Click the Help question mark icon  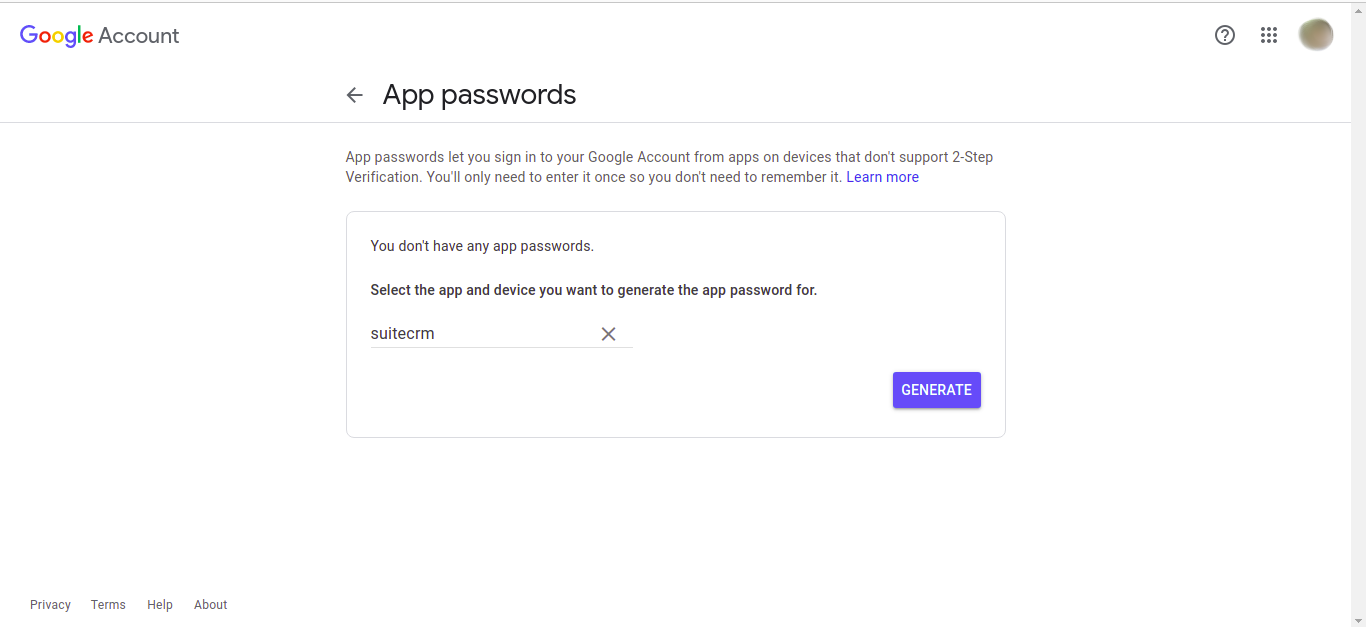pos(1225,35)
